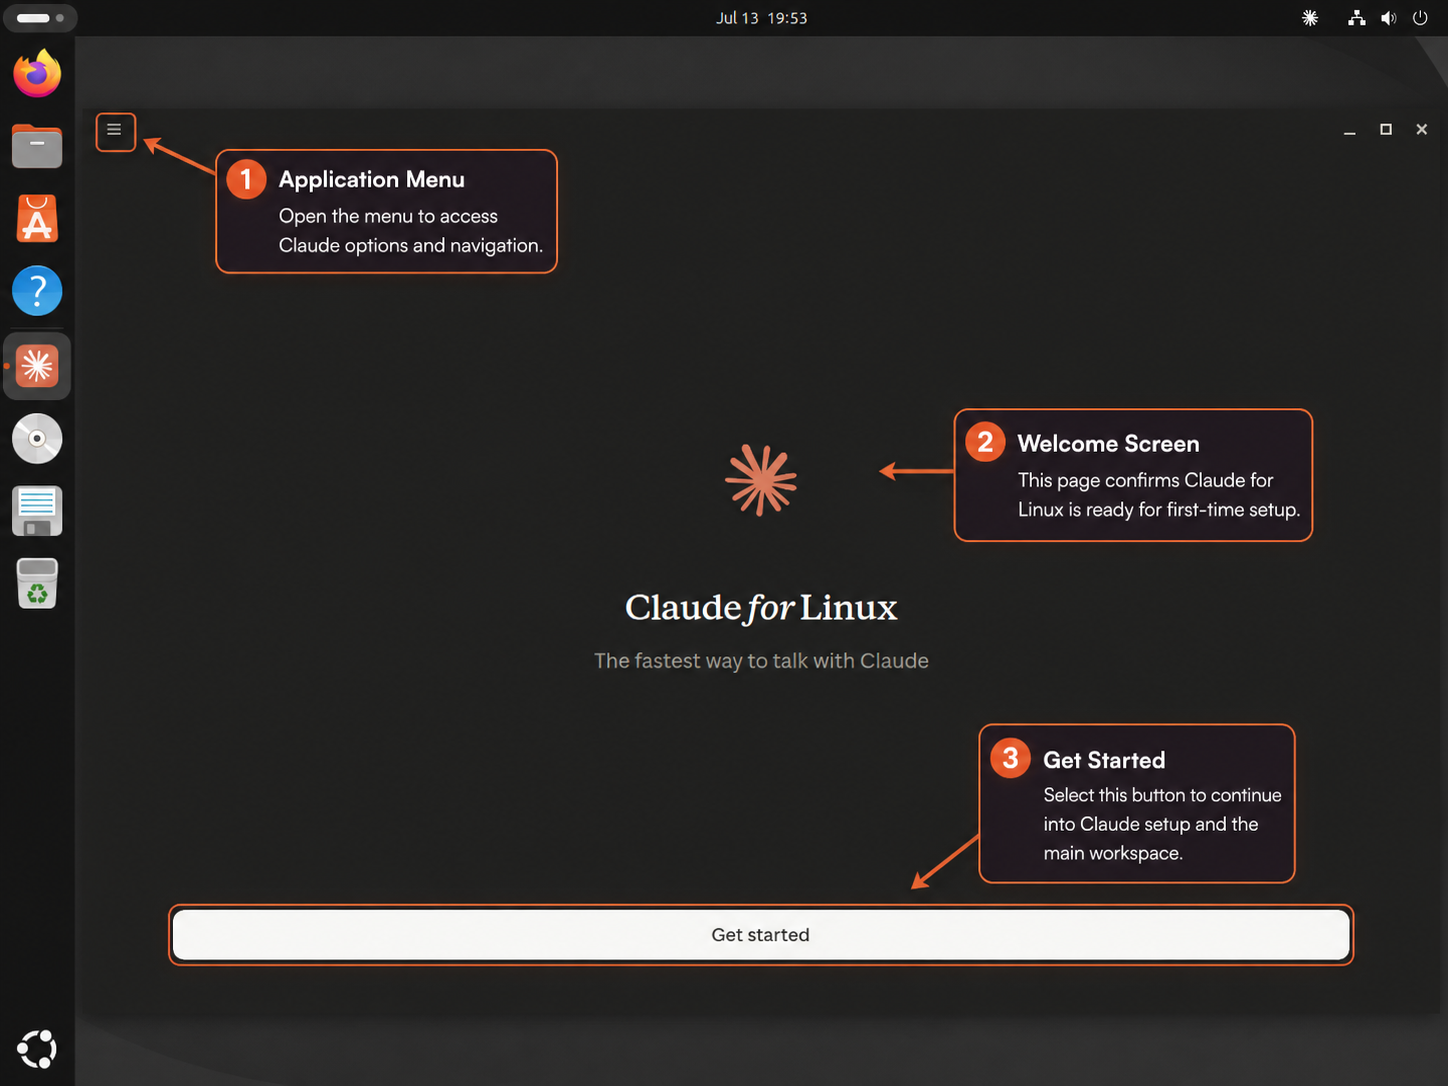Launch Firefox from the dock

click(x=37, y=73)
